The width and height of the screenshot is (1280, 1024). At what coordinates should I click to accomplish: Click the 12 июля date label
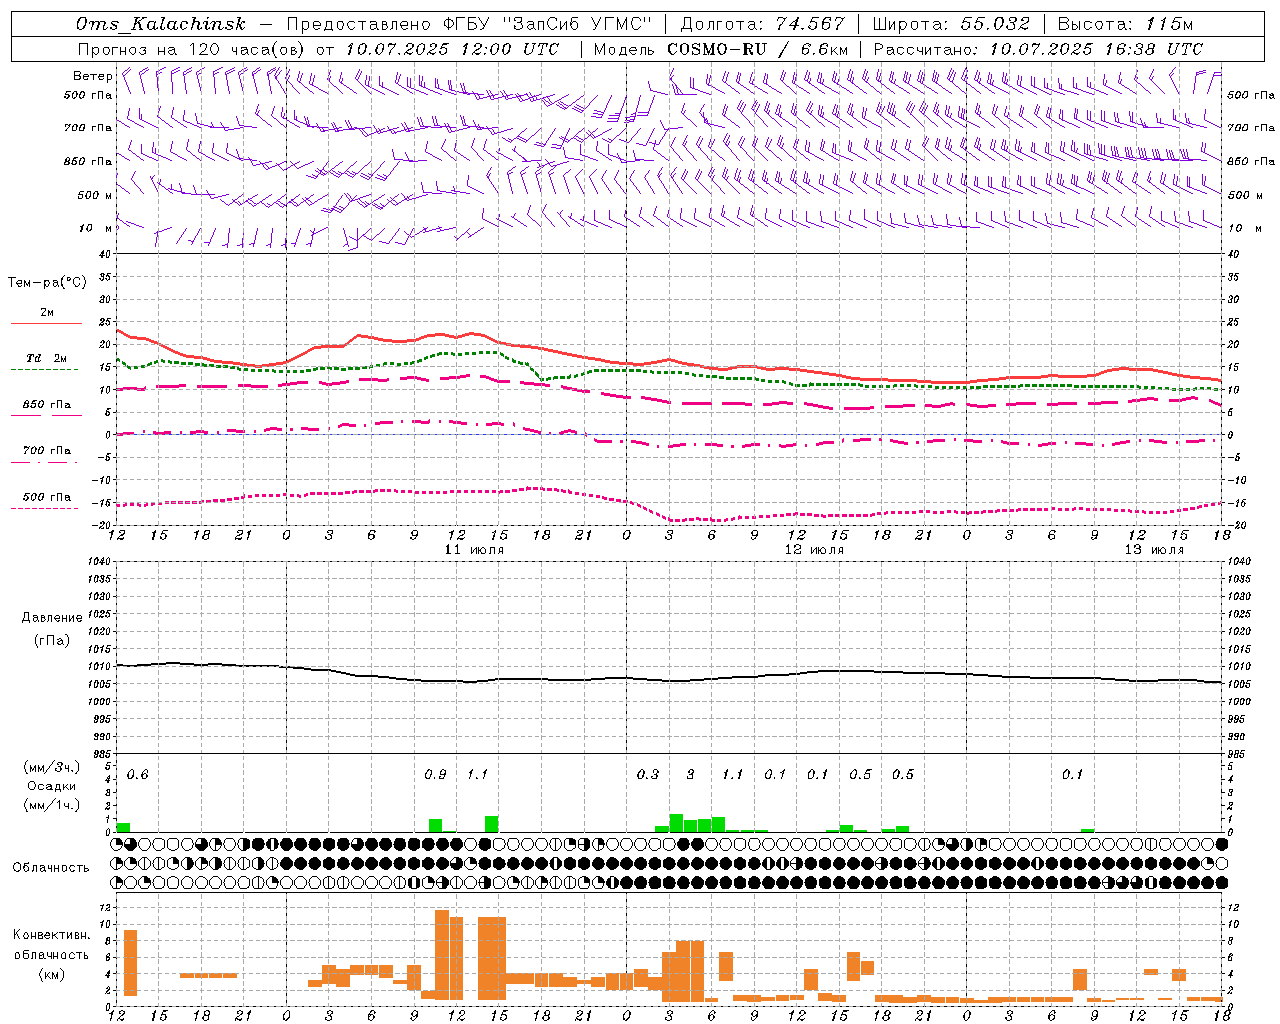click(814, 550)
